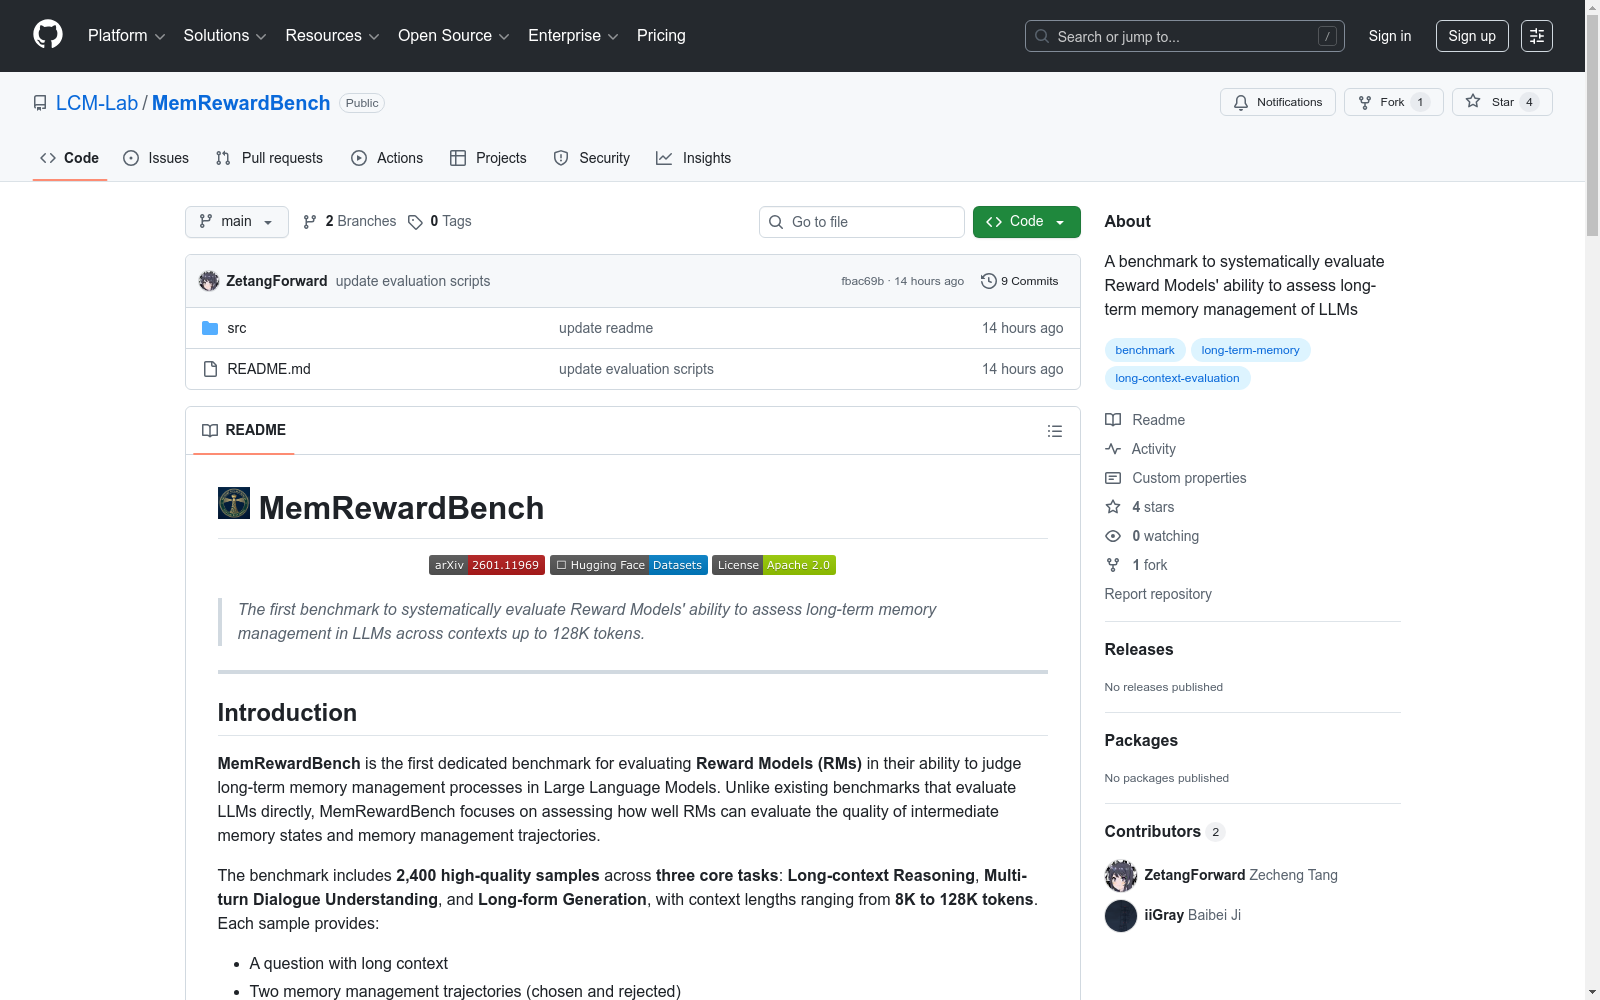
Task: Switch to the Issues tab
Action: click(156, 158)
